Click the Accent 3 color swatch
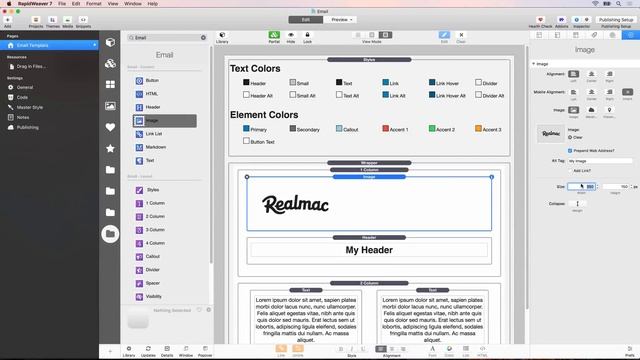 click(x=478, y=129)
